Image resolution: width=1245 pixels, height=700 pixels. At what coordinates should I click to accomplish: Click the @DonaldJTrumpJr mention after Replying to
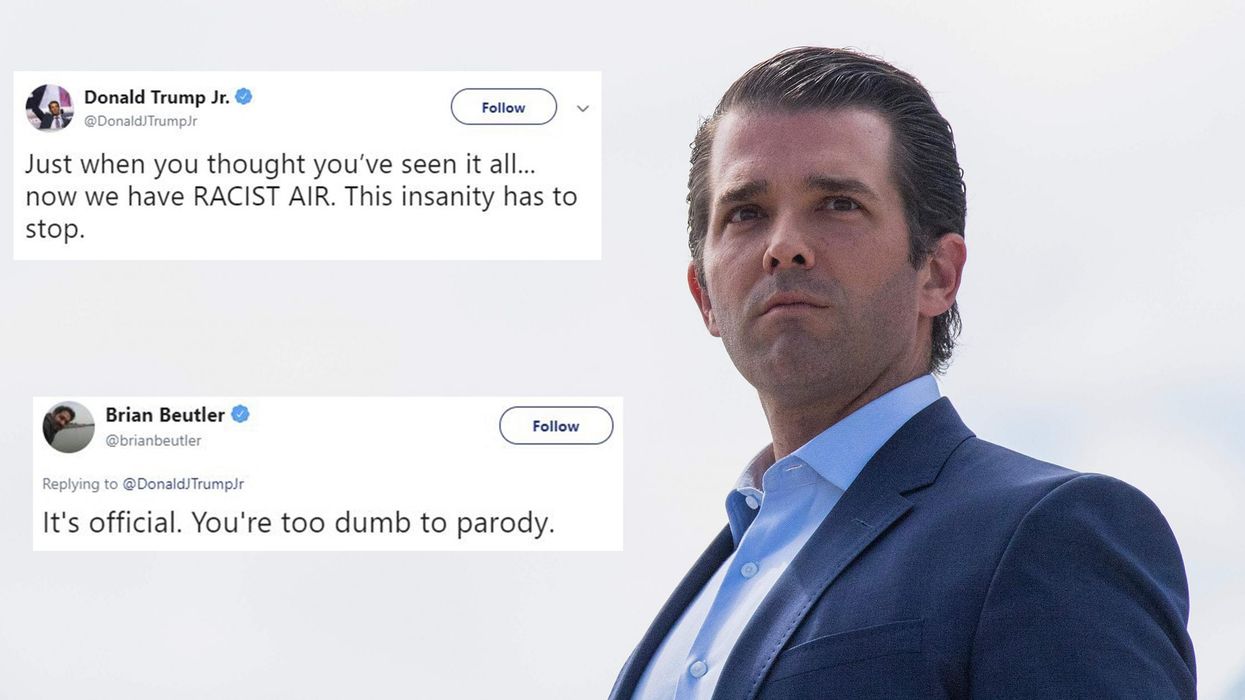point(183,484)
